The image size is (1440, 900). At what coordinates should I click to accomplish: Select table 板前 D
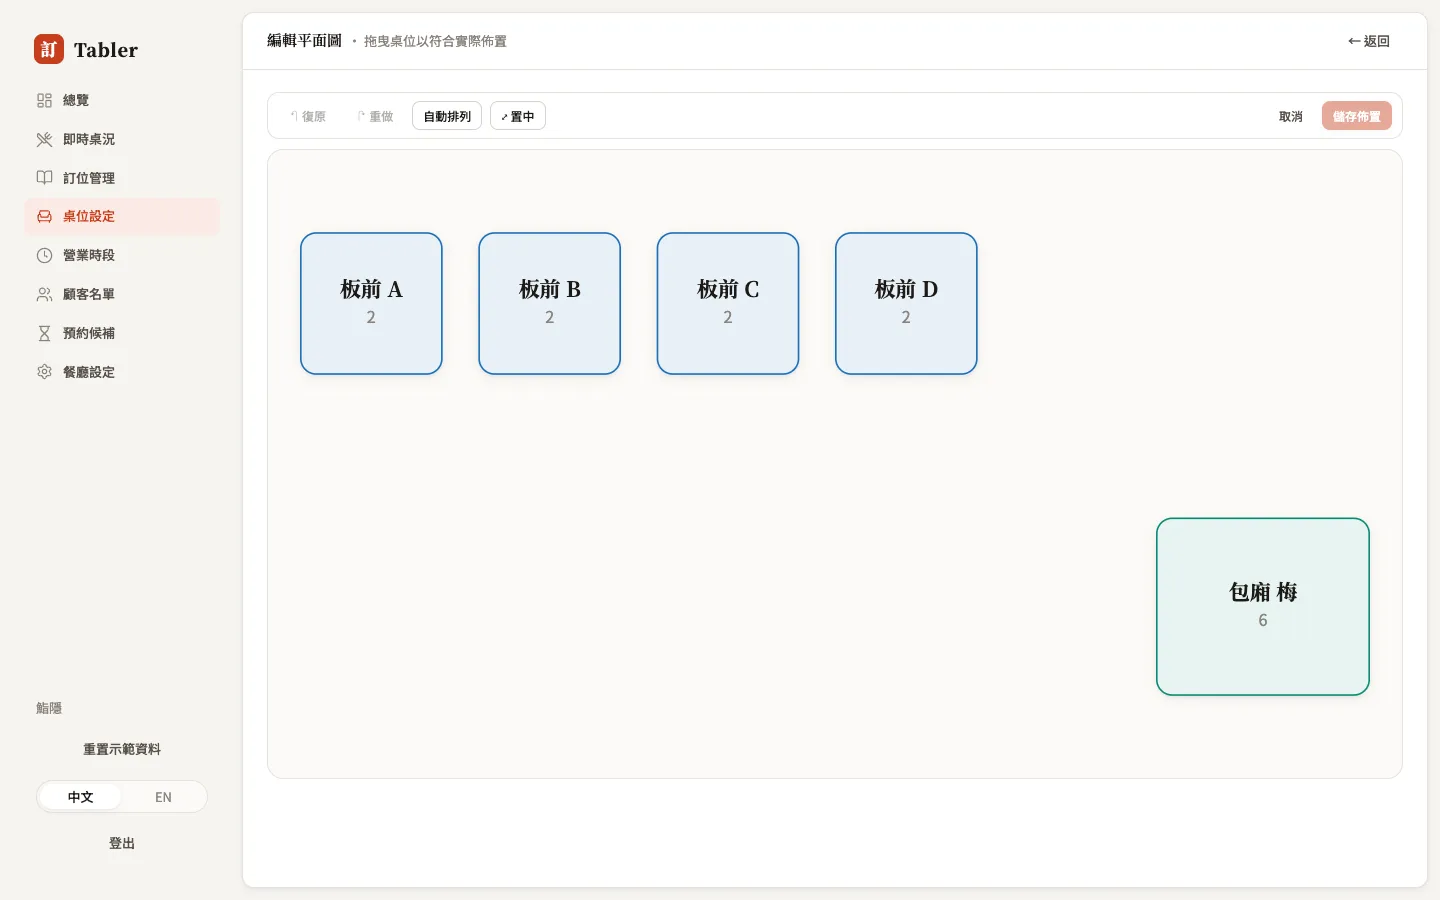click(x=906, y=304)
